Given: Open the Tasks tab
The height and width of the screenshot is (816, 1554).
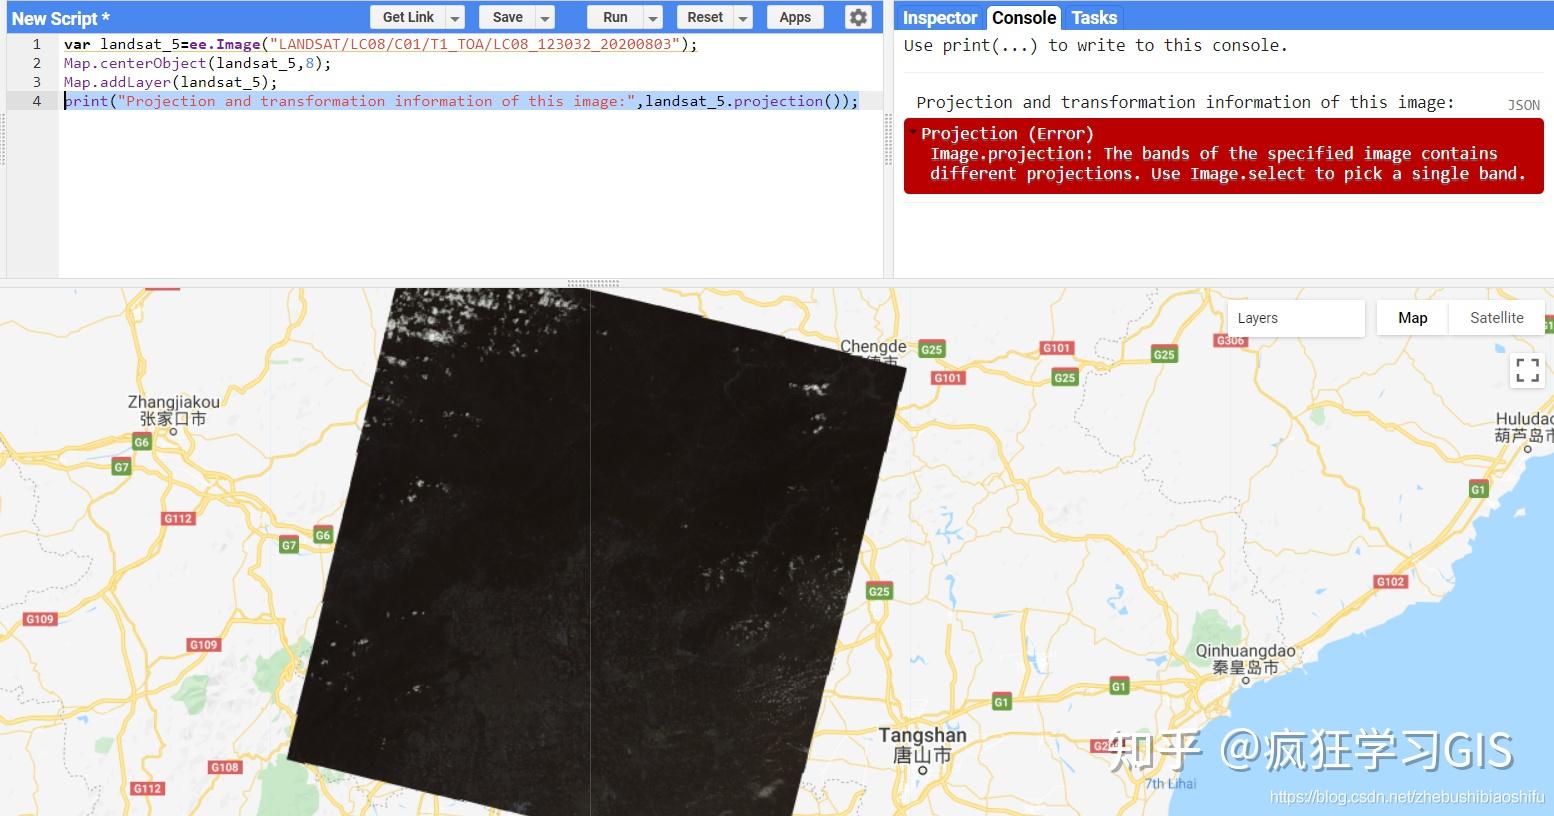Looking at the screenshot, I should coord(1093,17).
